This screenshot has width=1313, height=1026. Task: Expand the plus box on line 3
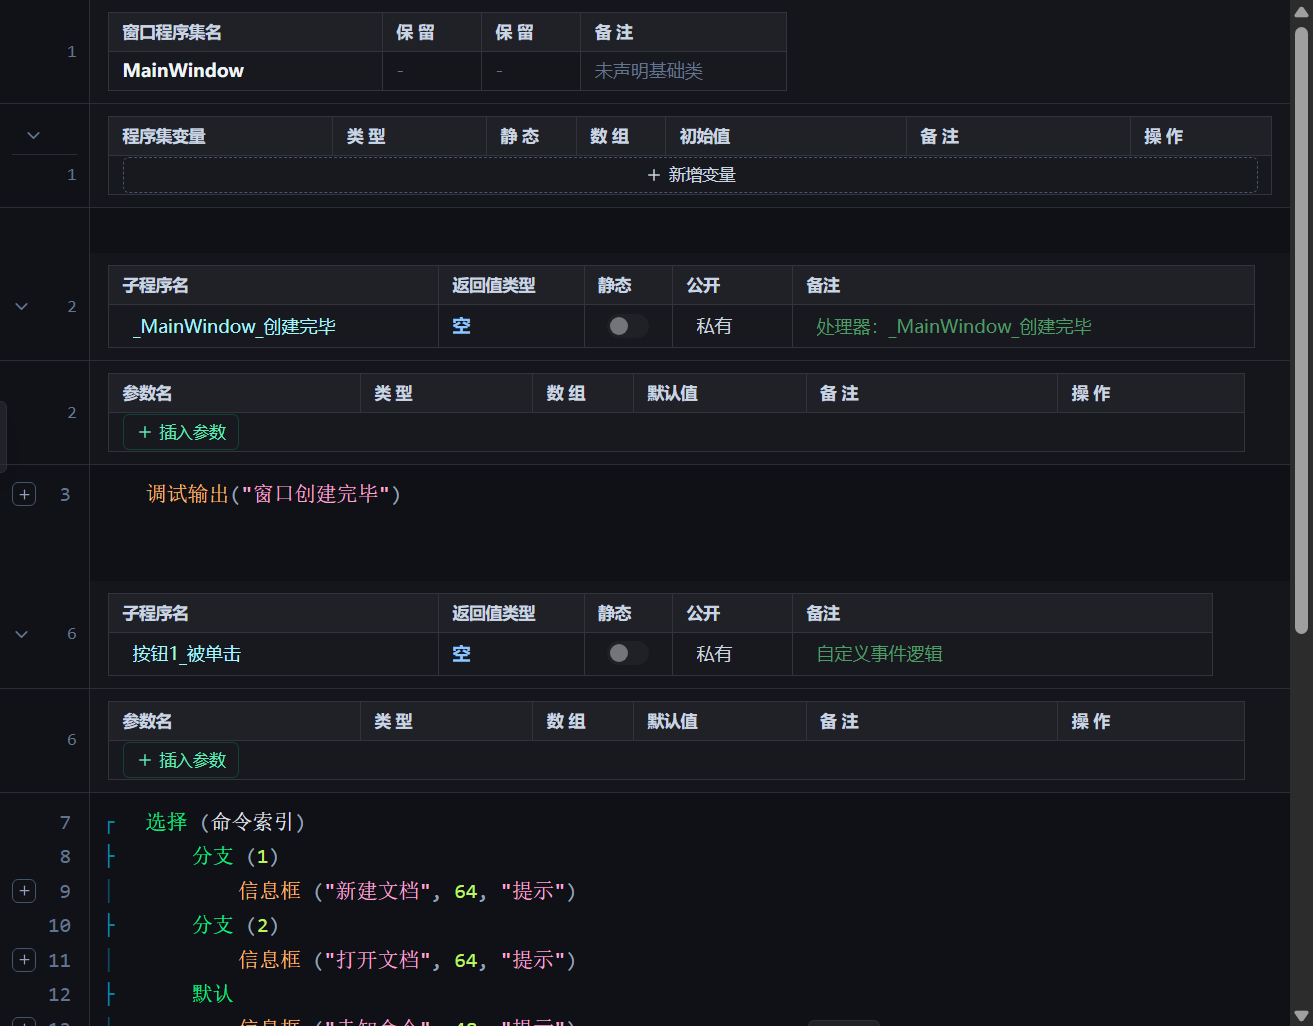[24, 494]
